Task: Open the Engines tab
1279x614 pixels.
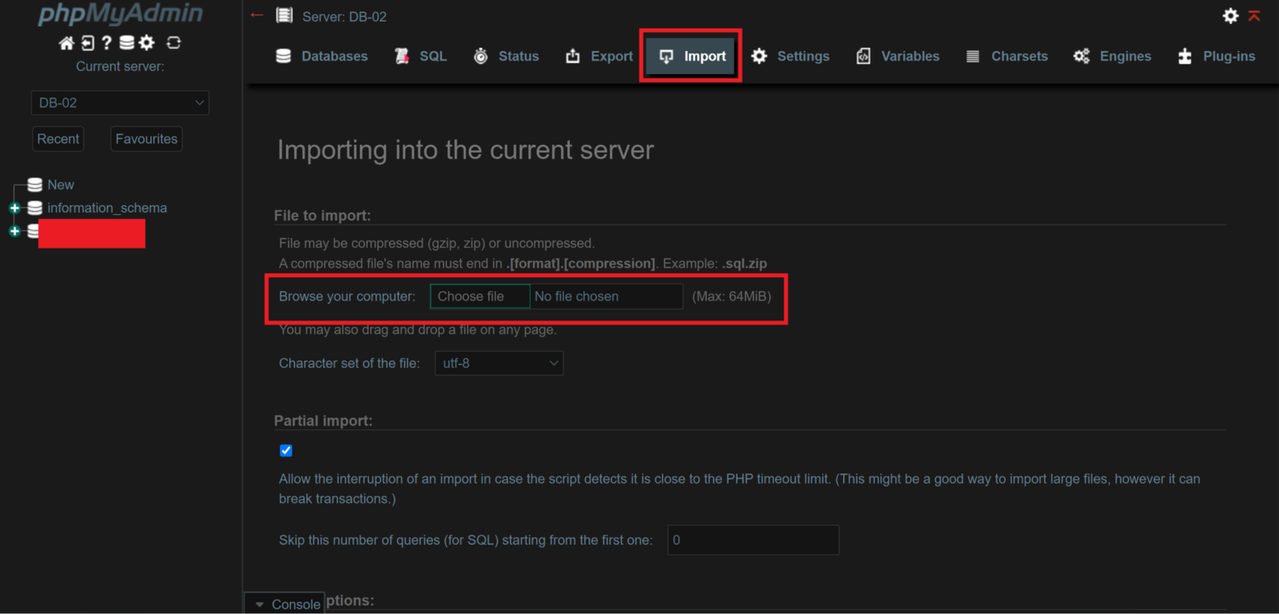Action: coord(1113,56)
